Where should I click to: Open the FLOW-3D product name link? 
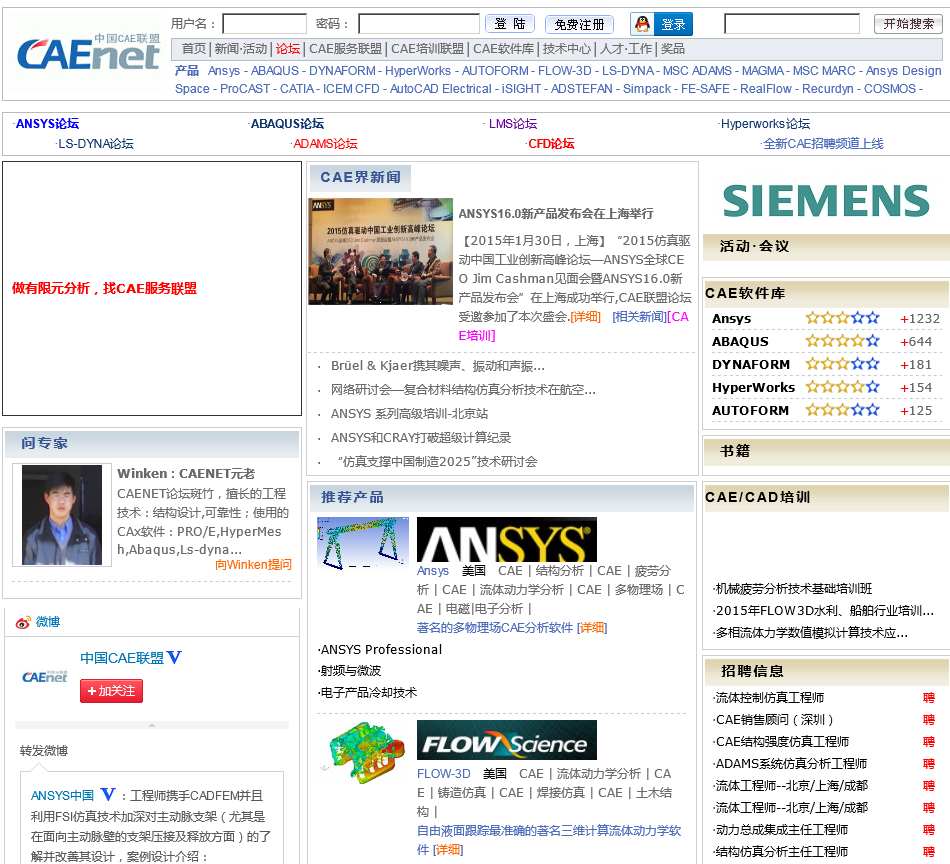point(443,774)
